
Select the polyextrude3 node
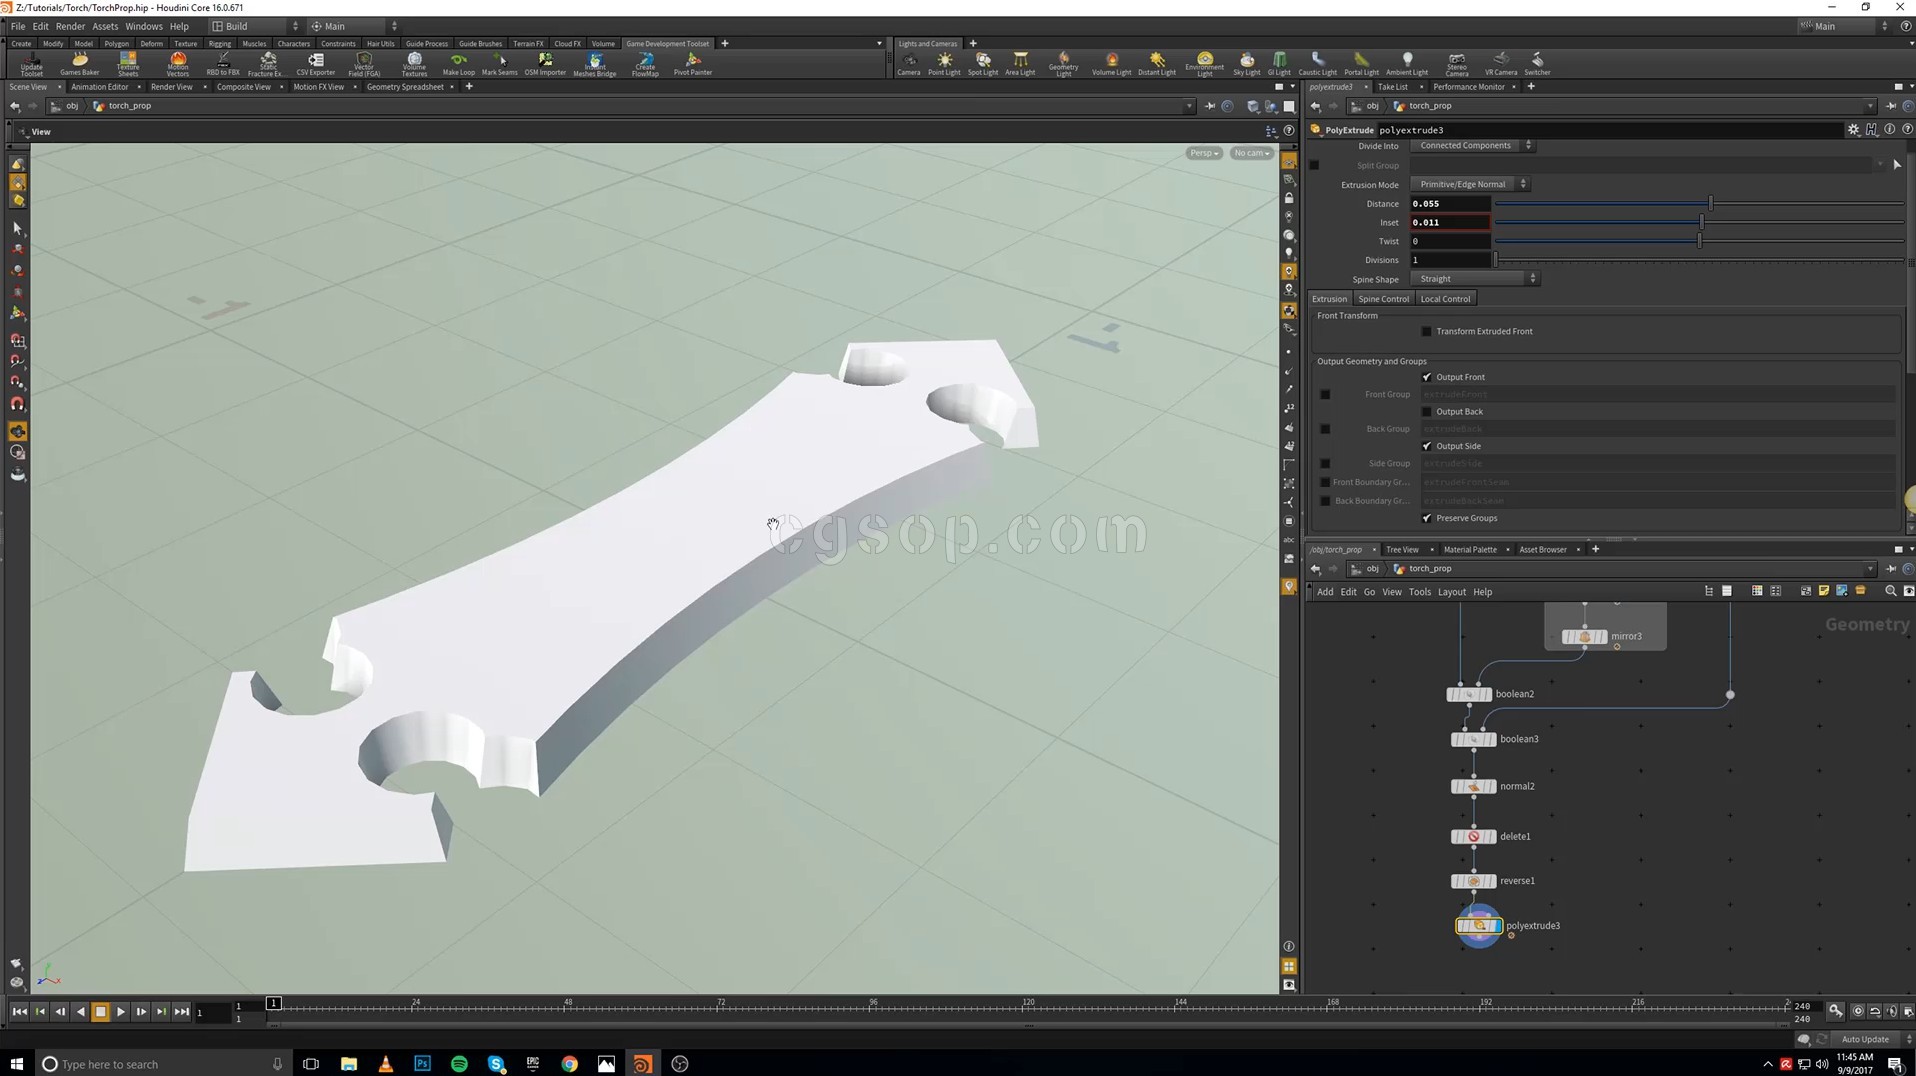click(x=1479, y=926)
